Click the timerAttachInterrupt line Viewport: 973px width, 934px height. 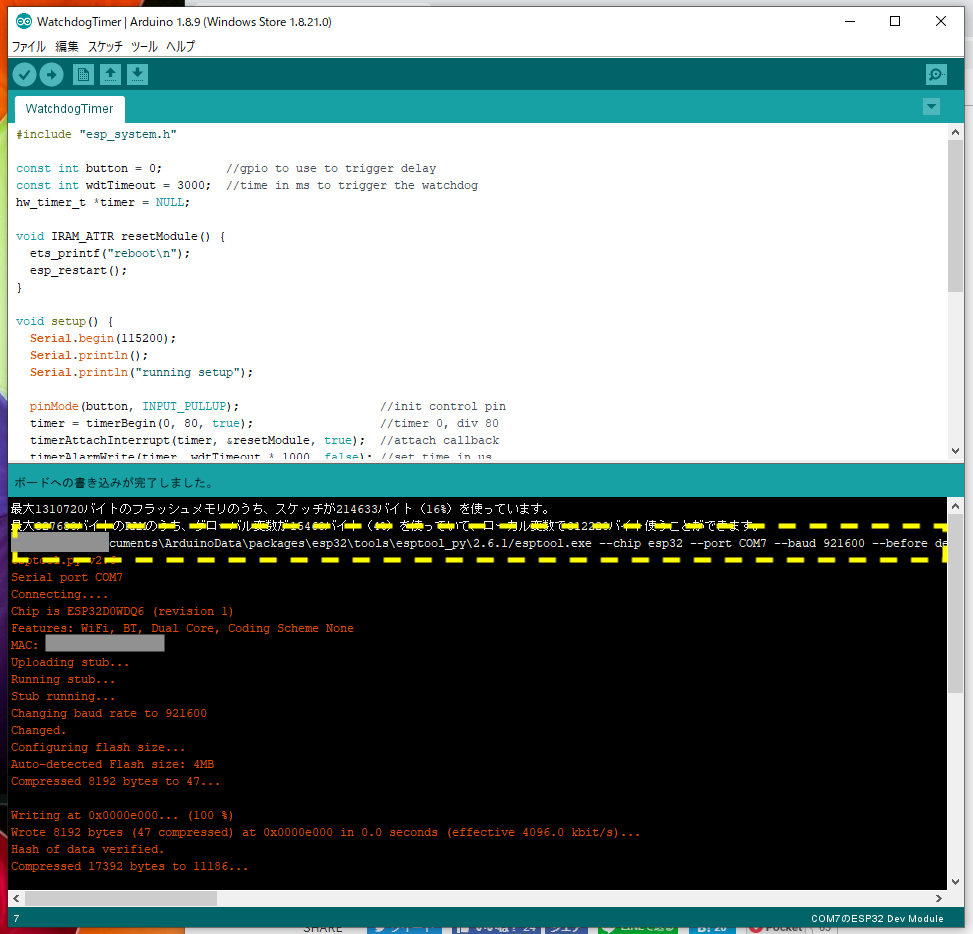[197, 441]
